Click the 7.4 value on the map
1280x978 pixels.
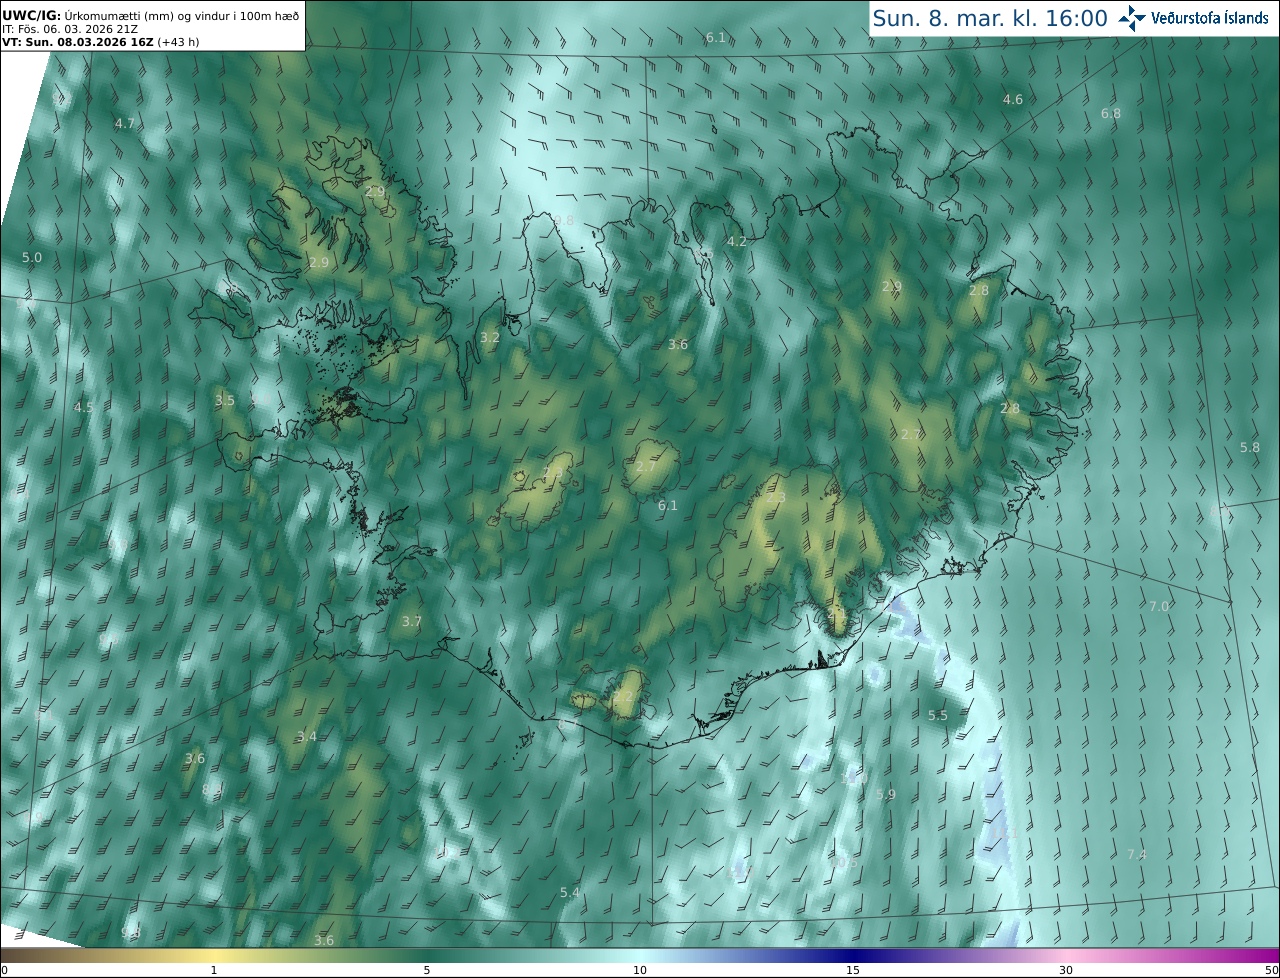click(x=1137, y=854)
